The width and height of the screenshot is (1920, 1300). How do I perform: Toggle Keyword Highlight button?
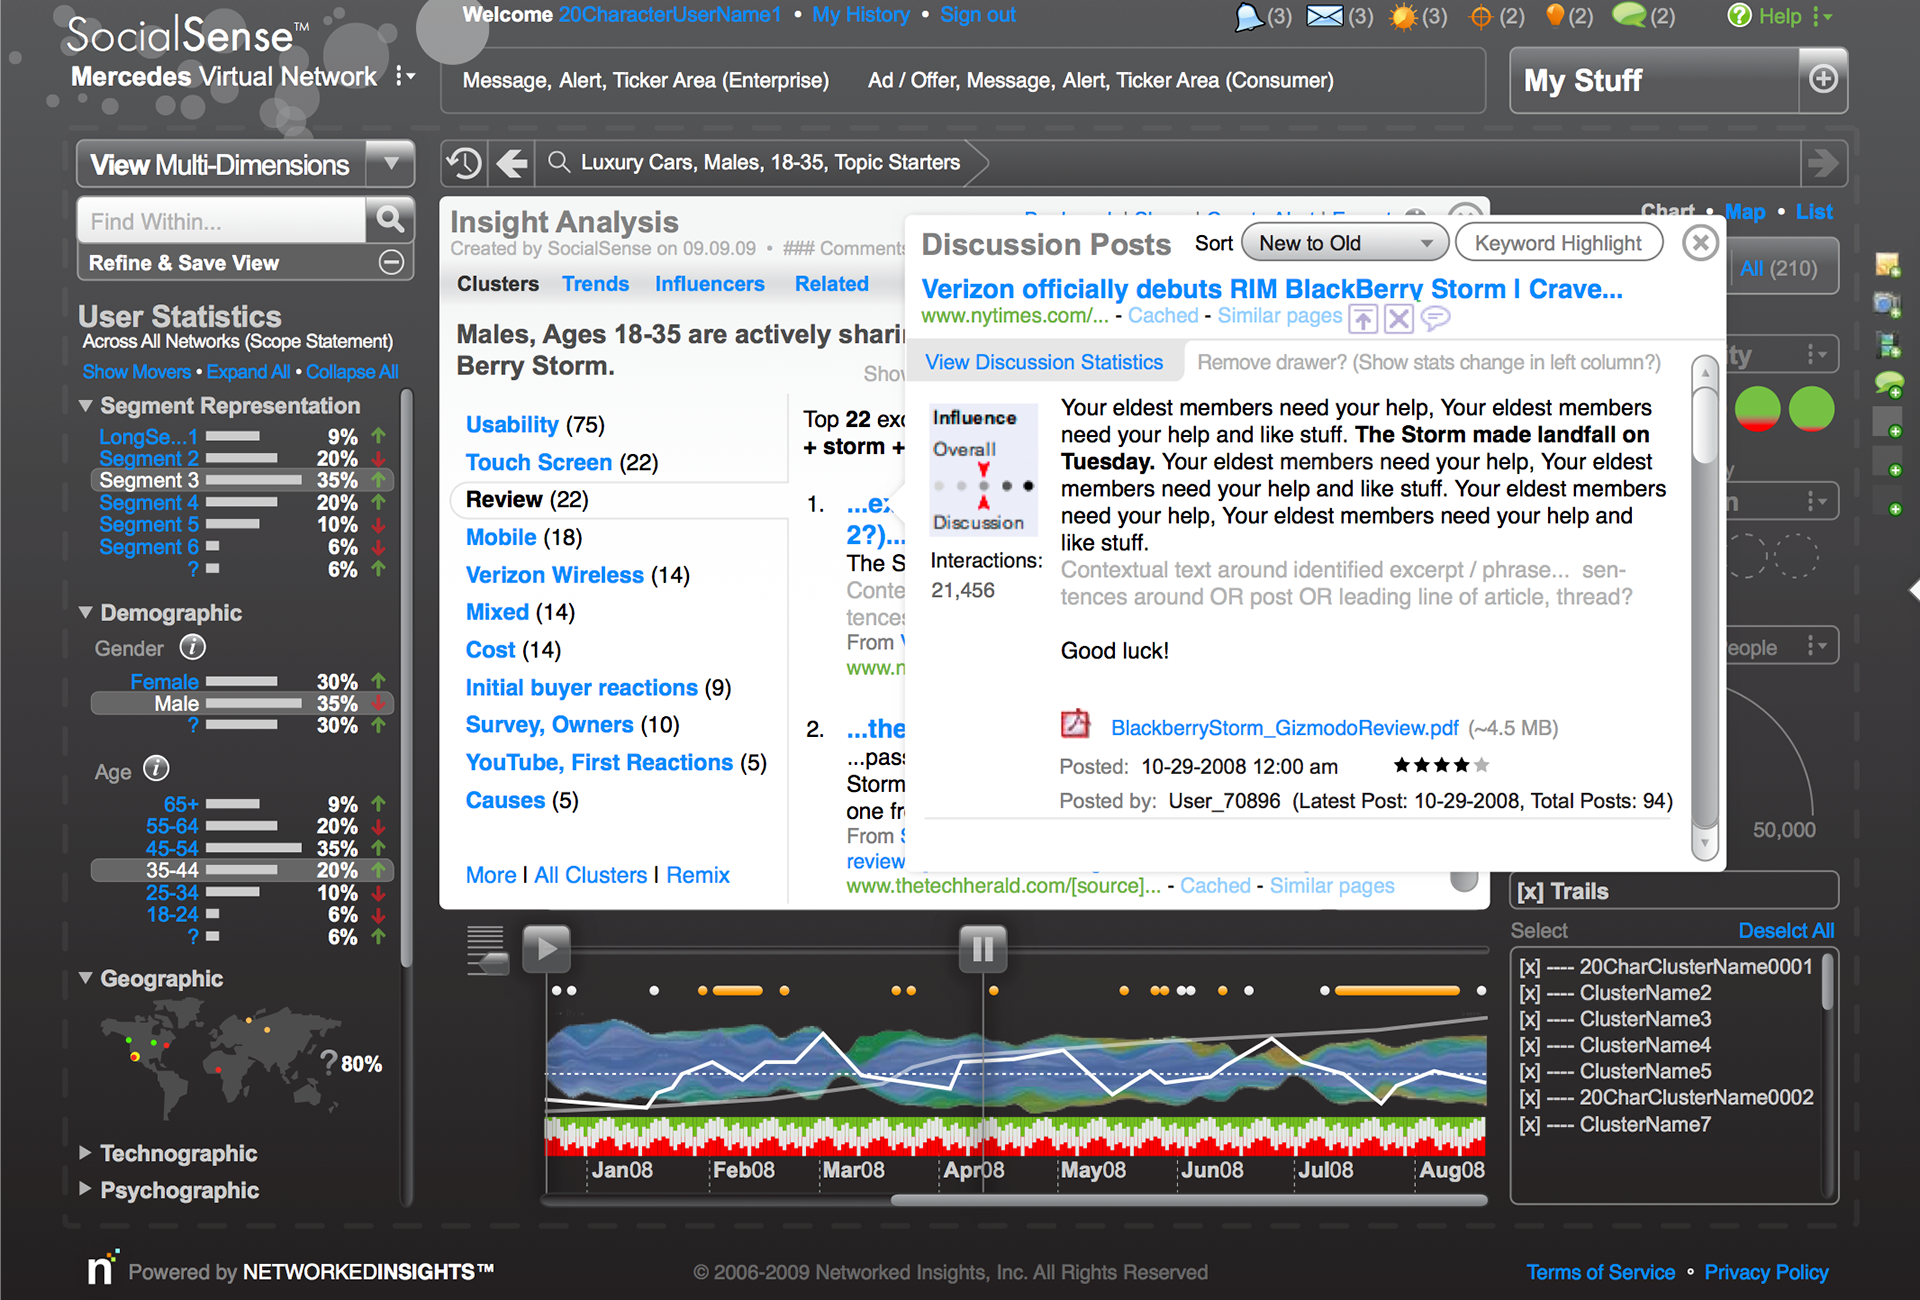pos(1558,243)
